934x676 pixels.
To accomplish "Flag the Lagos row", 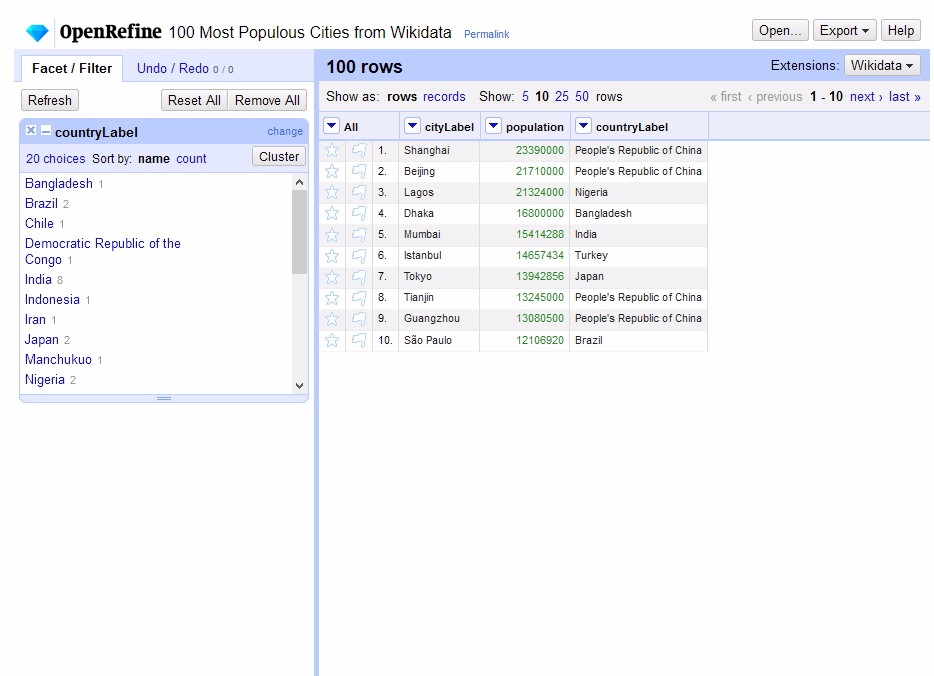I will pyautogui.click(x=359, y=192).
